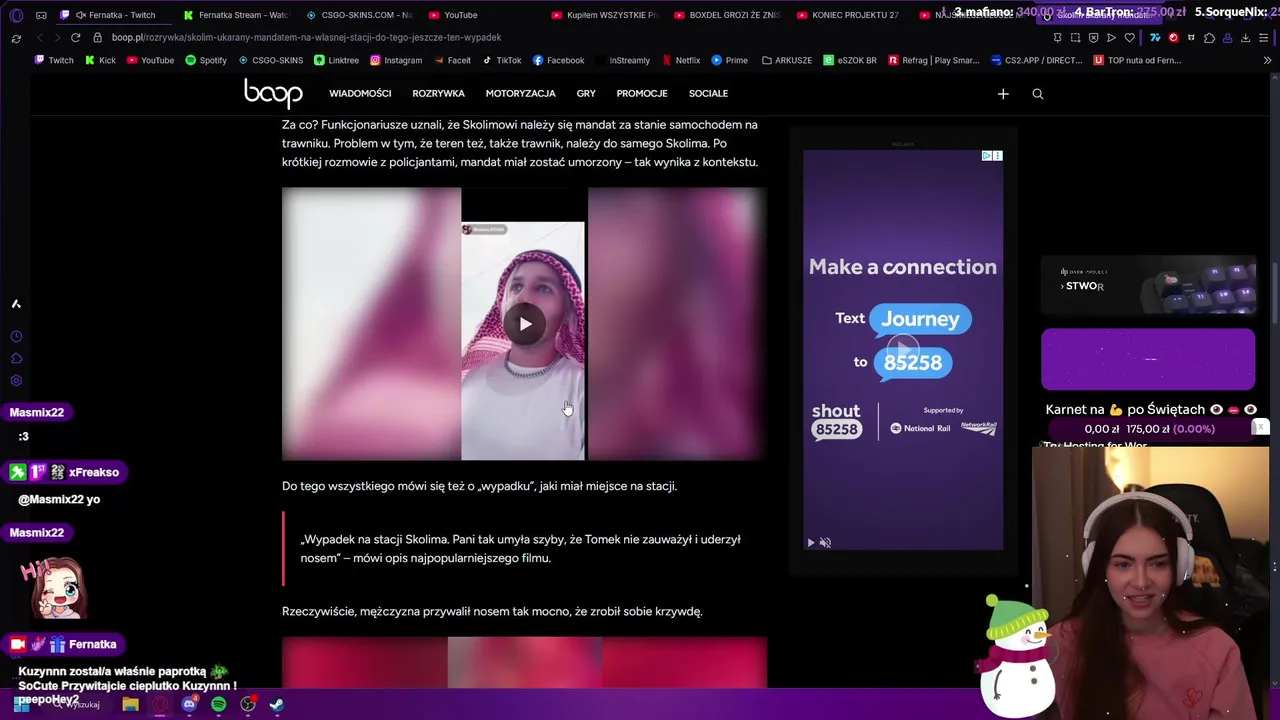Open sidebar Extensions cube icon

tap(16, 359)
